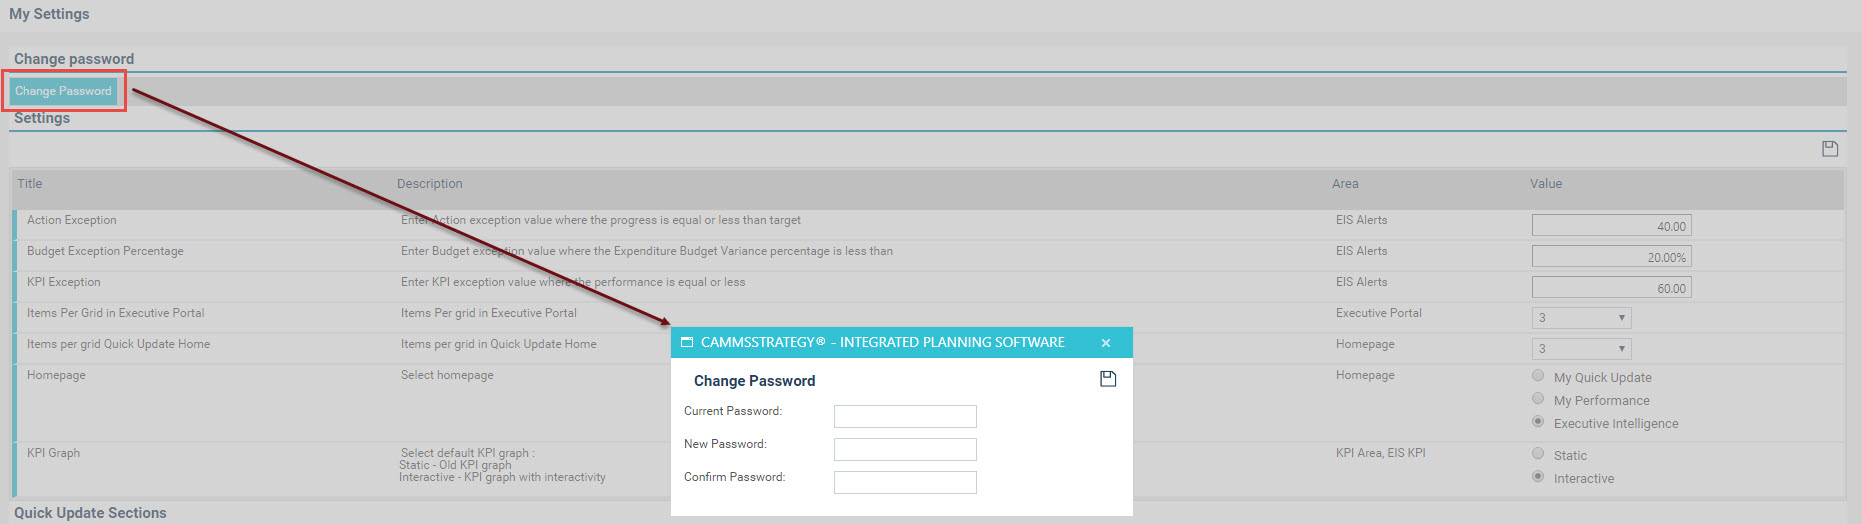The image size is (1862, 524).
Task: Click the window icon in dialog title bar
Action: [687, 342]
